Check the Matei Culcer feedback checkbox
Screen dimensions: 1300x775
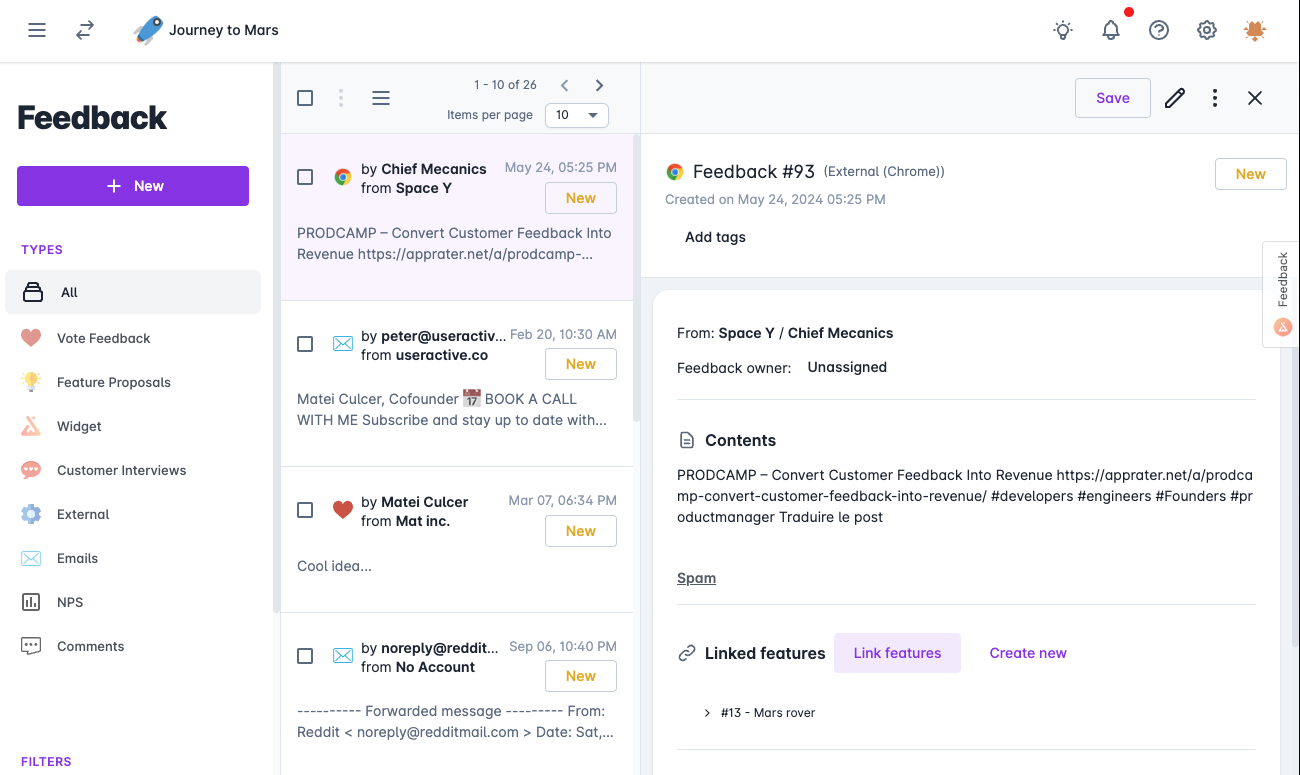pyautogui.click(x=305, y=510)
